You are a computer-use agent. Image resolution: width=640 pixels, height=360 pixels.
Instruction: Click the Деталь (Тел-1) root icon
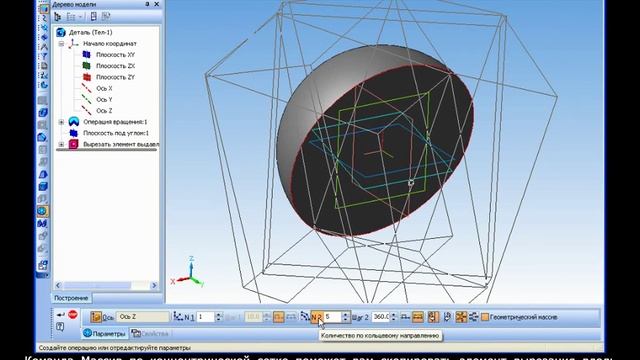(x=61, y=32)
